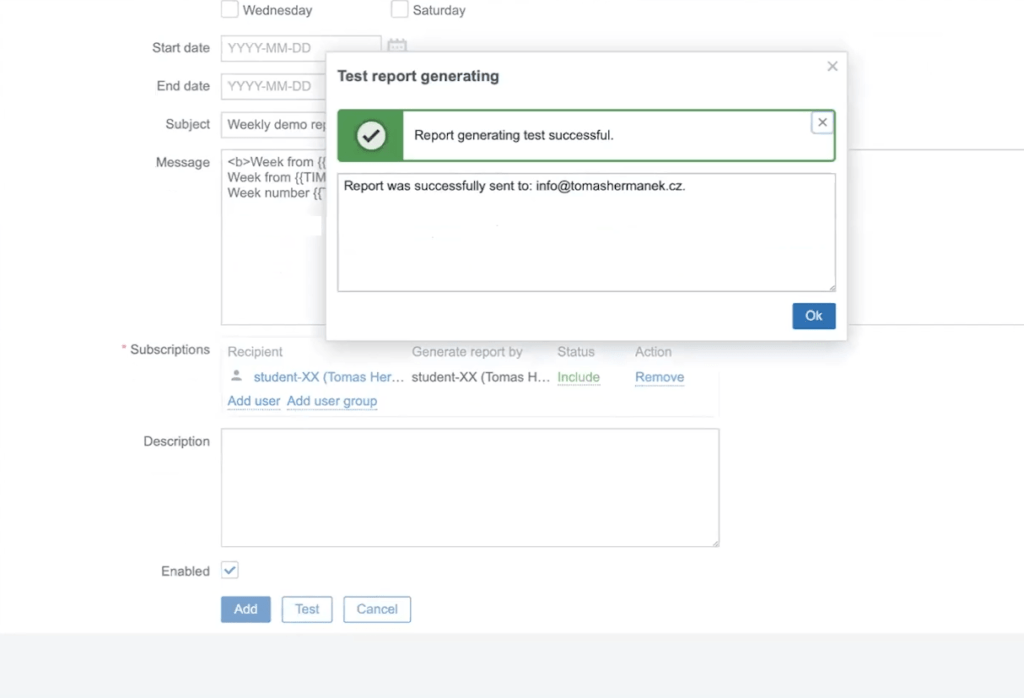
Task: Cancel the report form
Action: click(x=377, y=609)
